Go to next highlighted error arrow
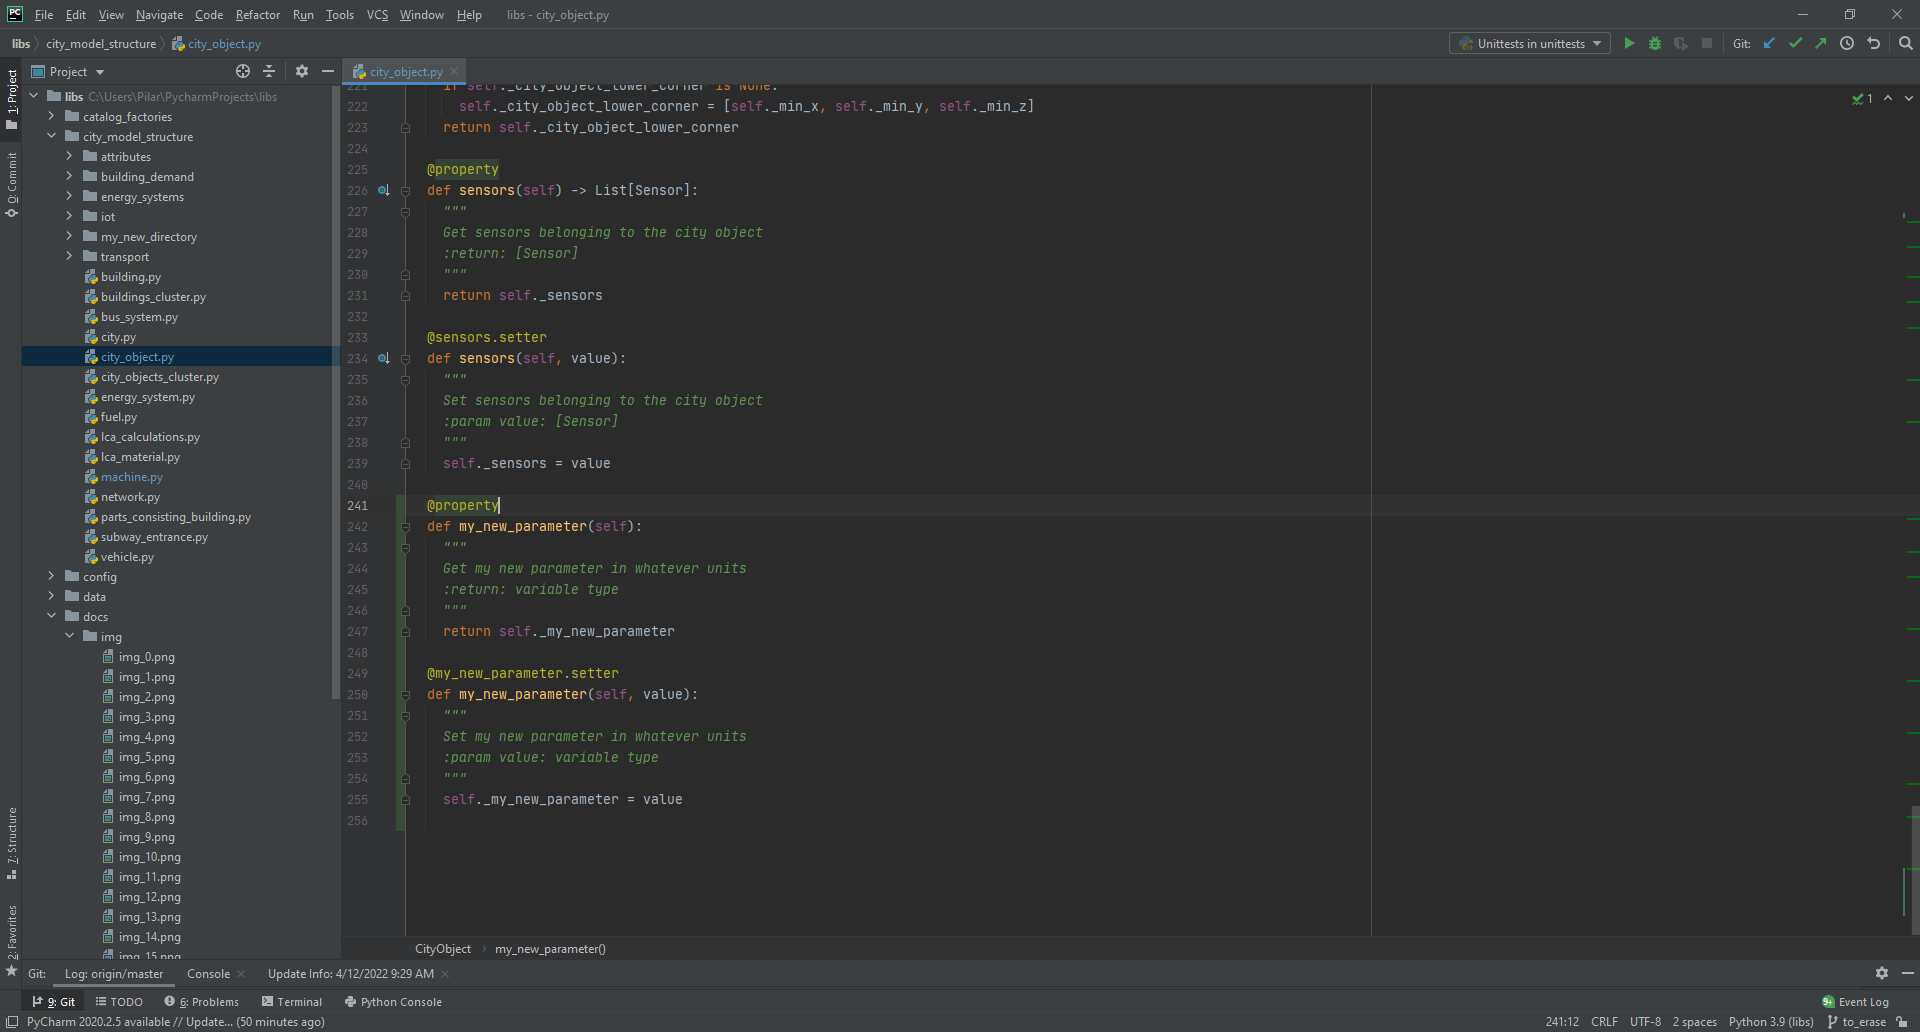The width and height of the screenshot is (1920, 1032). click(x=1908, y=98)
